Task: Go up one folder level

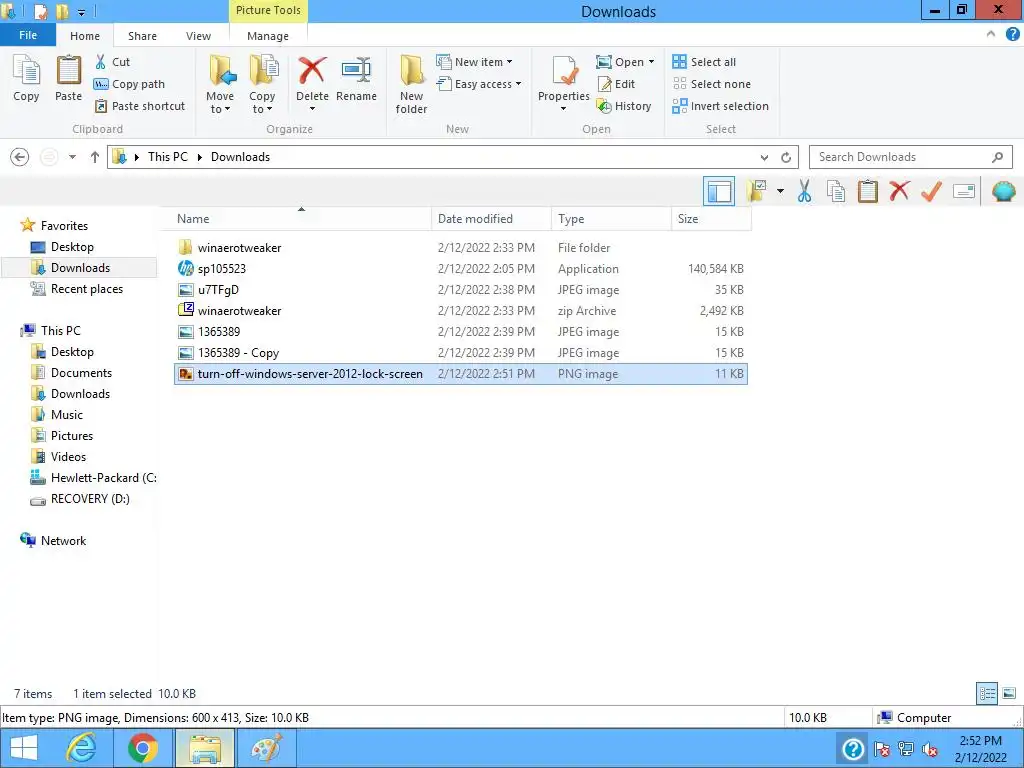Action: coord(95,157)
